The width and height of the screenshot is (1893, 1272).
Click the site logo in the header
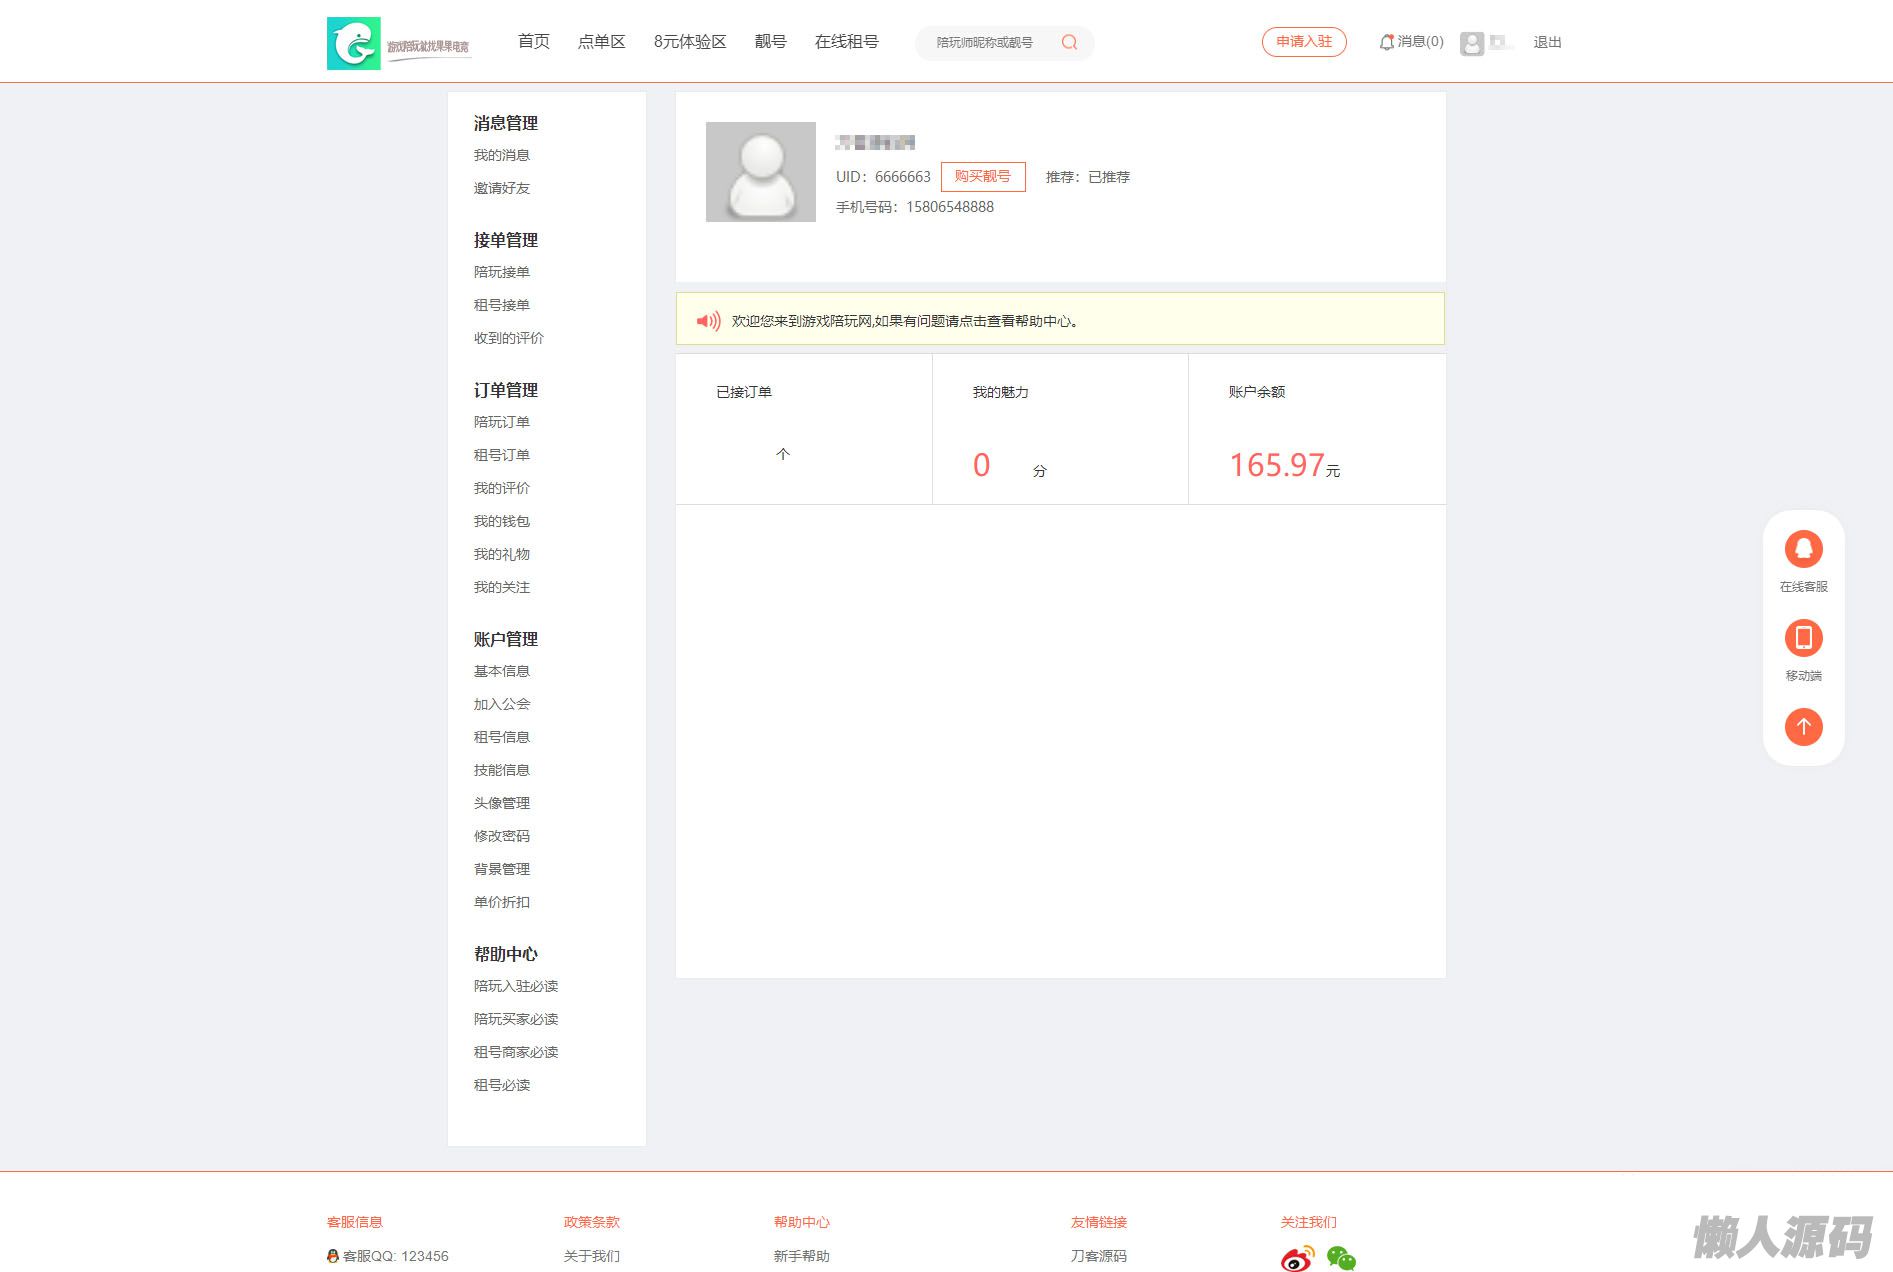399,43
